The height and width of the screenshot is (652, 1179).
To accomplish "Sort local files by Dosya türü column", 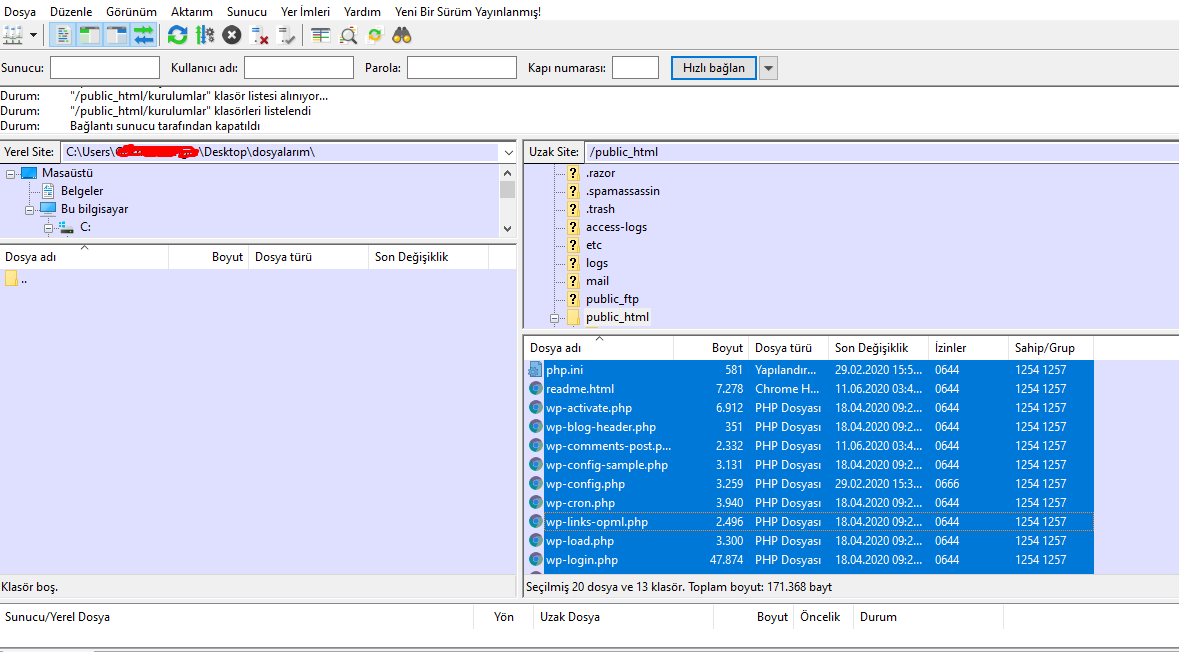I will click(308, 257).
